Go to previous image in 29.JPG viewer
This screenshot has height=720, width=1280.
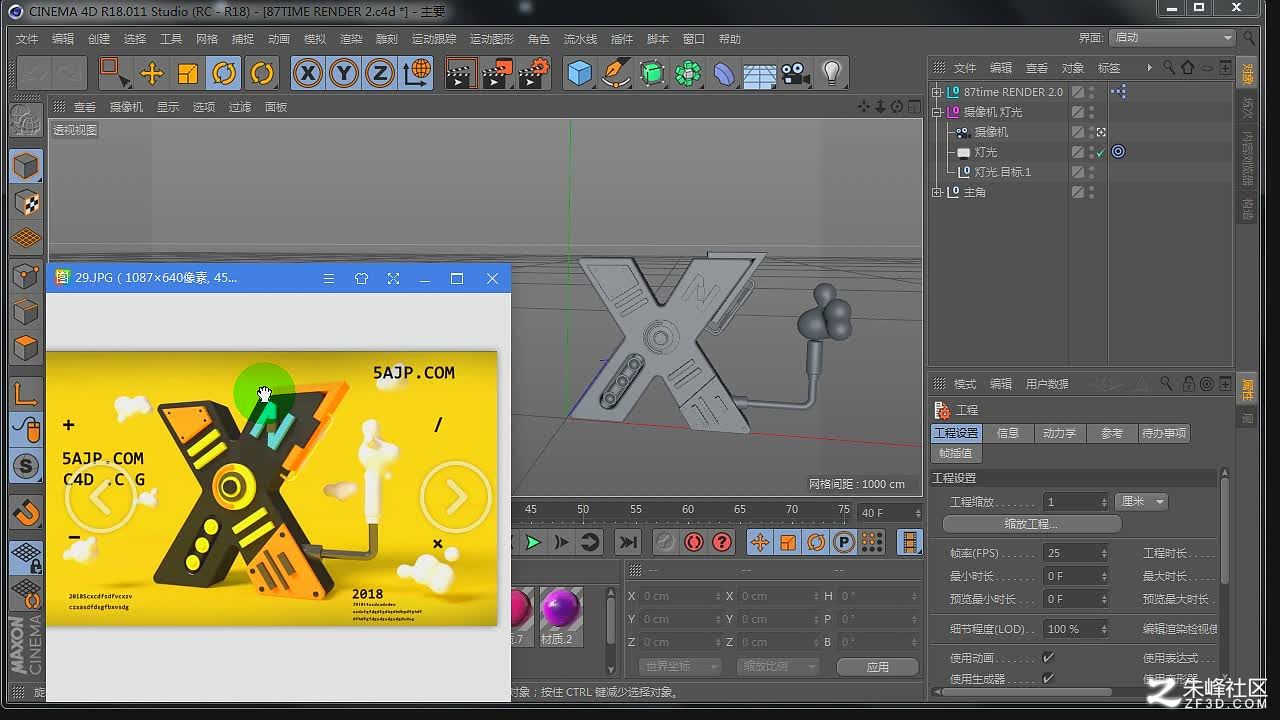(100, 496)
